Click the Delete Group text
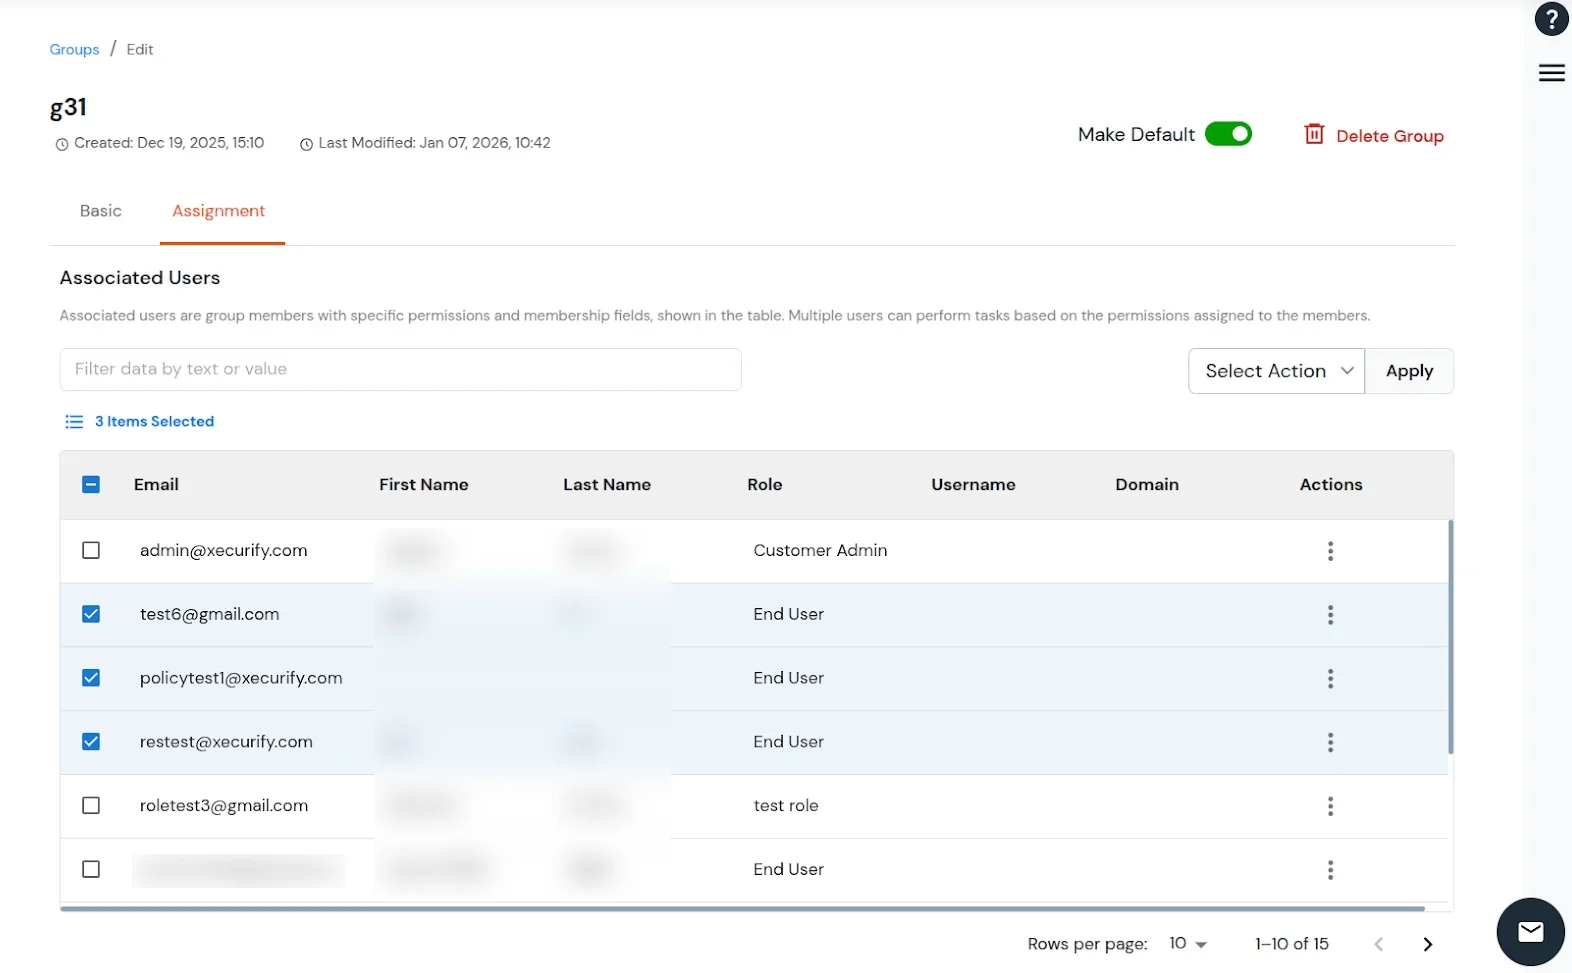 pos(1389,136)
